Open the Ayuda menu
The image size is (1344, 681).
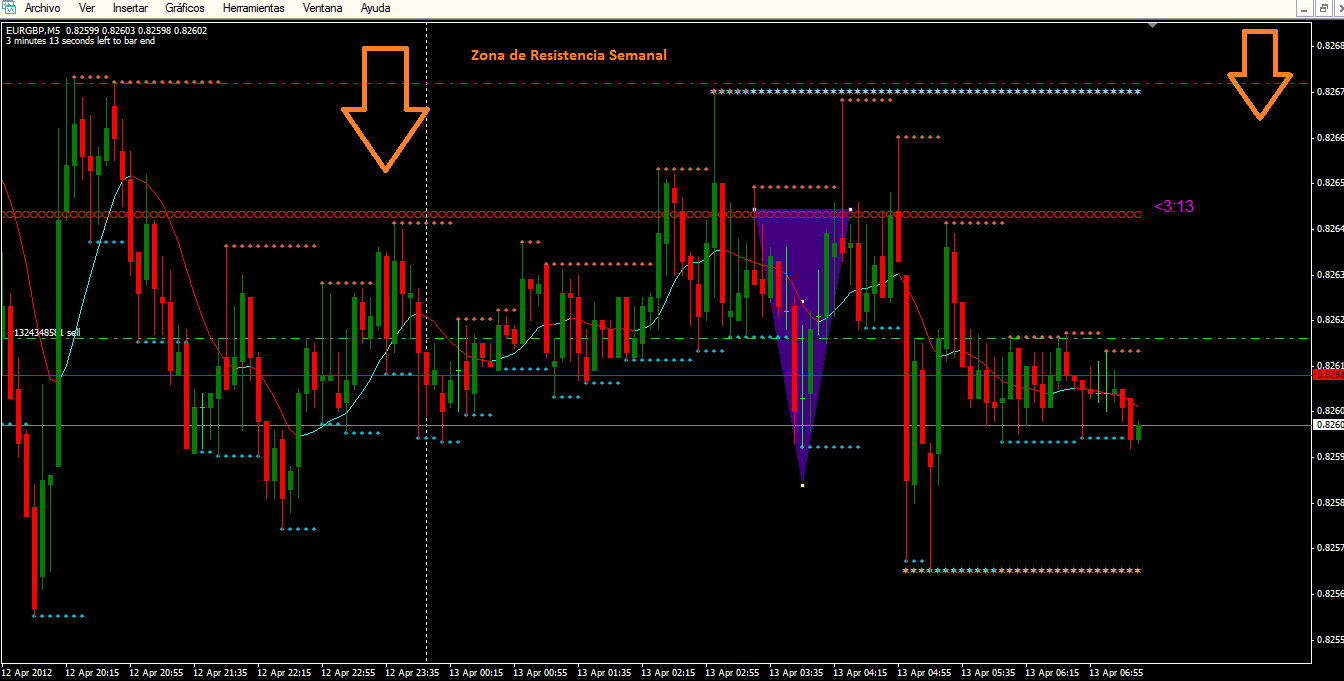(x=375, y=8)
